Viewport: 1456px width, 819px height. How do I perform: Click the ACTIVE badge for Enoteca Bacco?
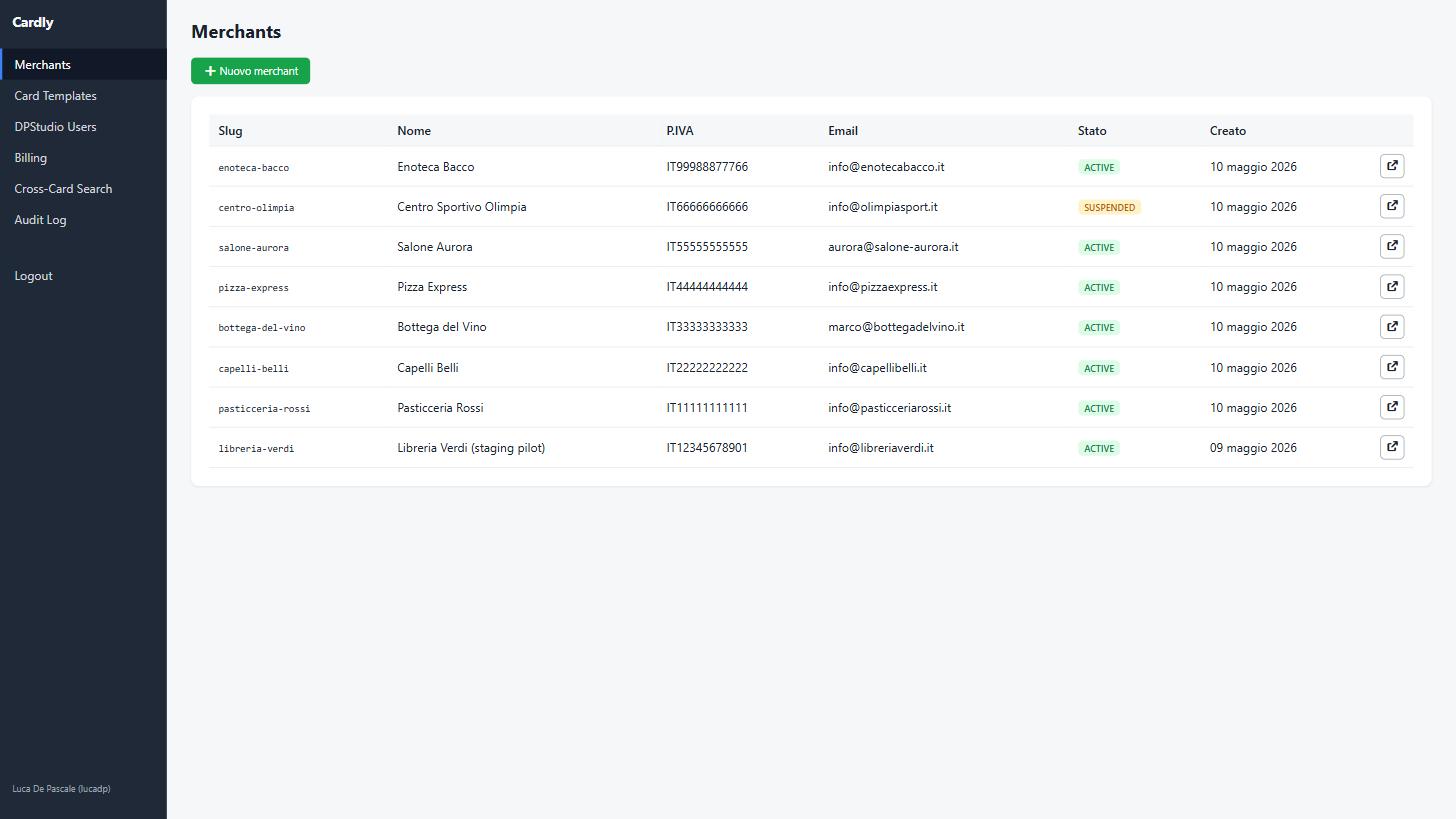(x=1099, y=167)
